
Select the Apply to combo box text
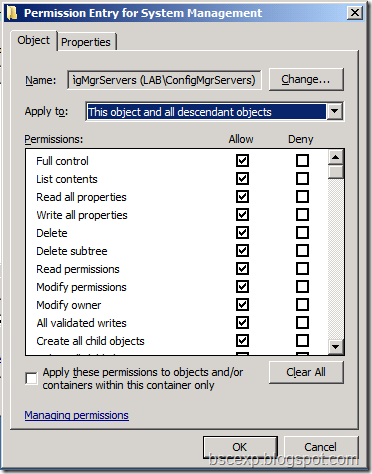(x=206, y=112)
